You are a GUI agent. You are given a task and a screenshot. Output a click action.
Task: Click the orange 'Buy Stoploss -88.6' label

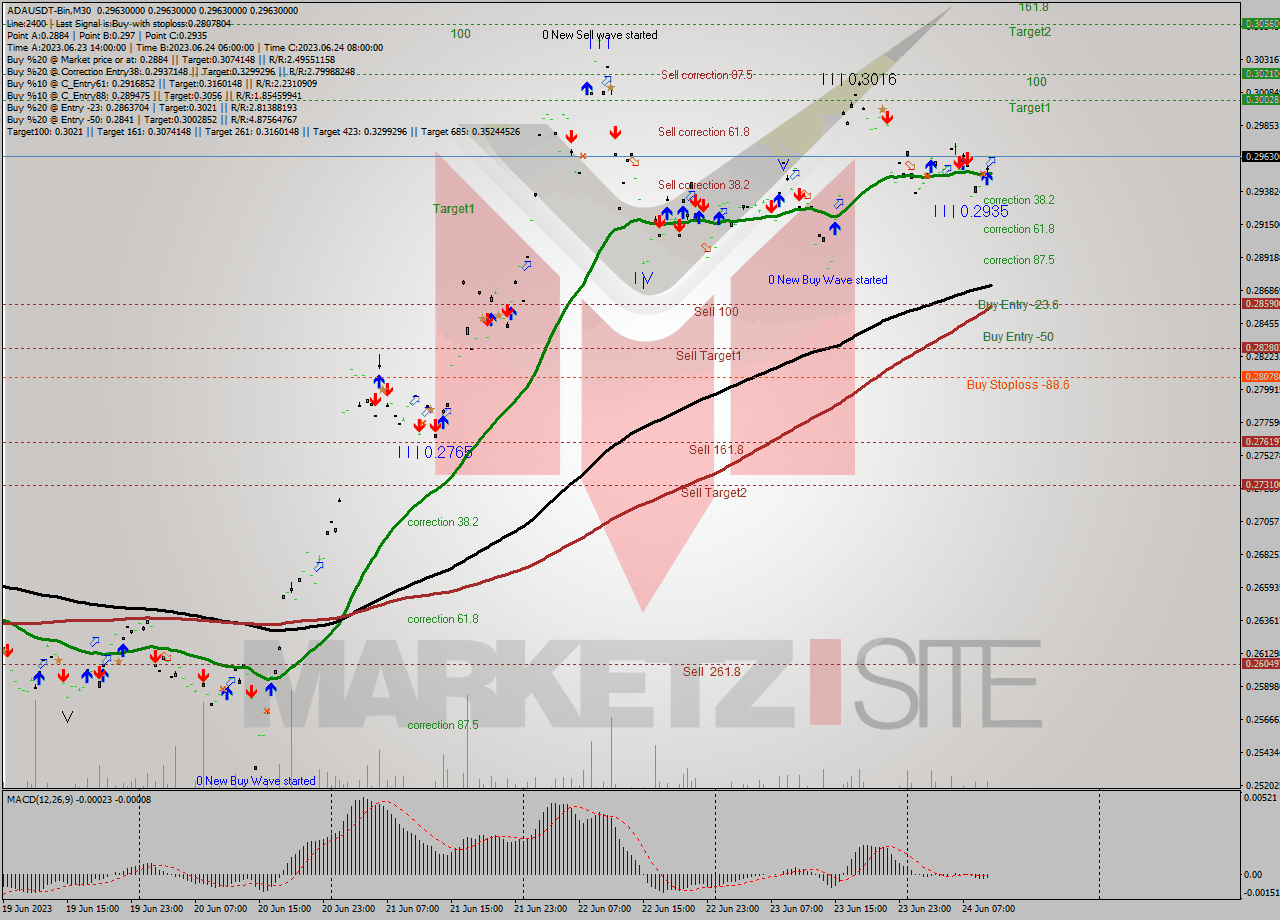point(1018,385)
